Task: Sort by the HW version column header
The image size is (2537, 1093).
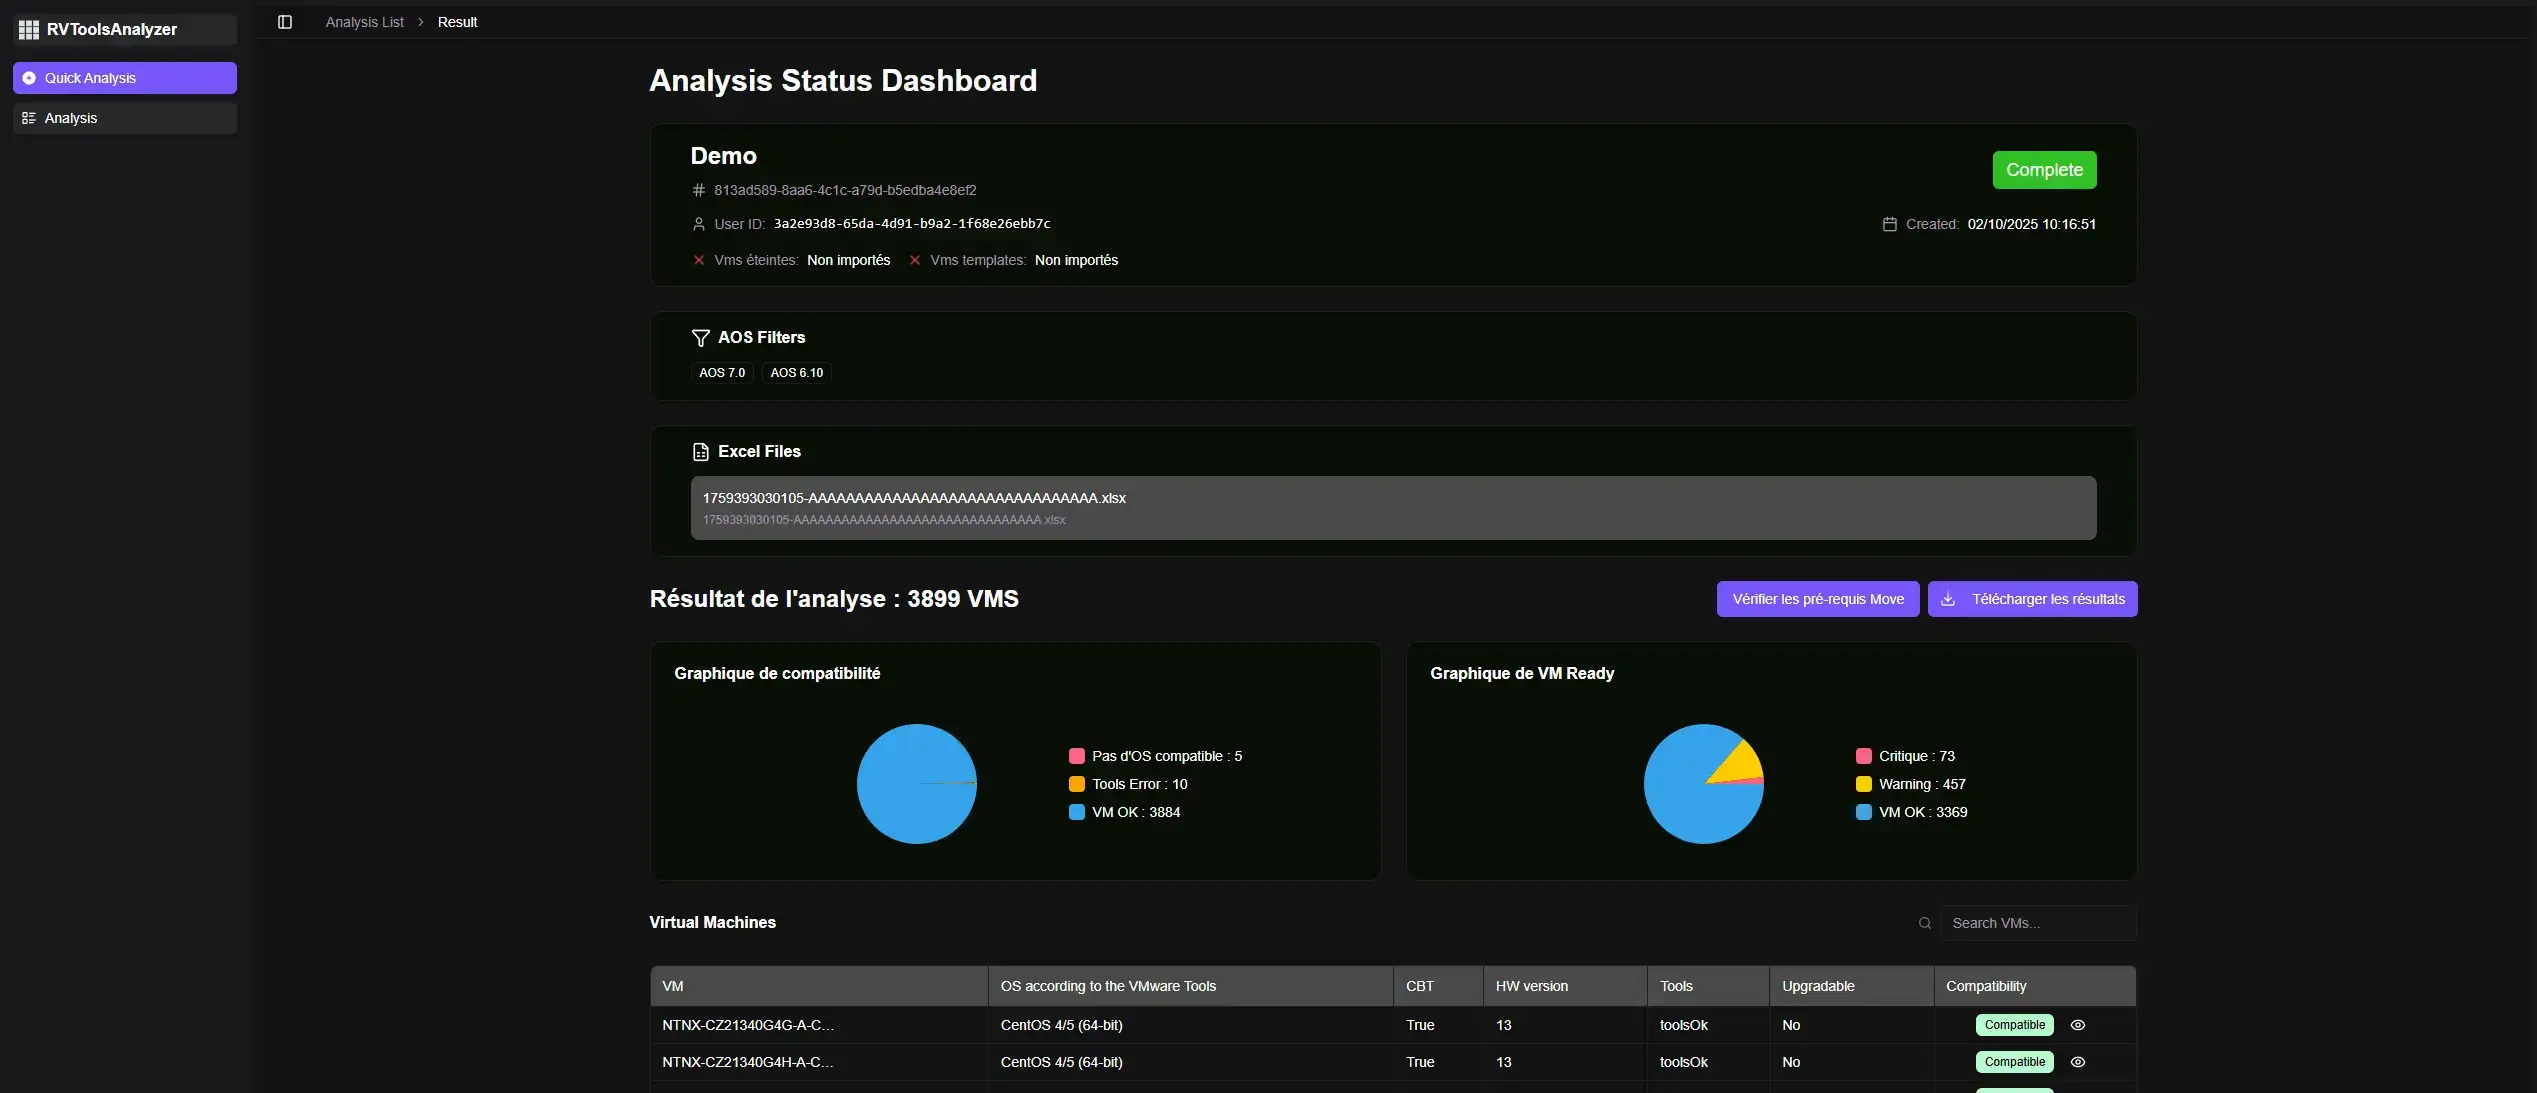Action: pos(1531,986)
